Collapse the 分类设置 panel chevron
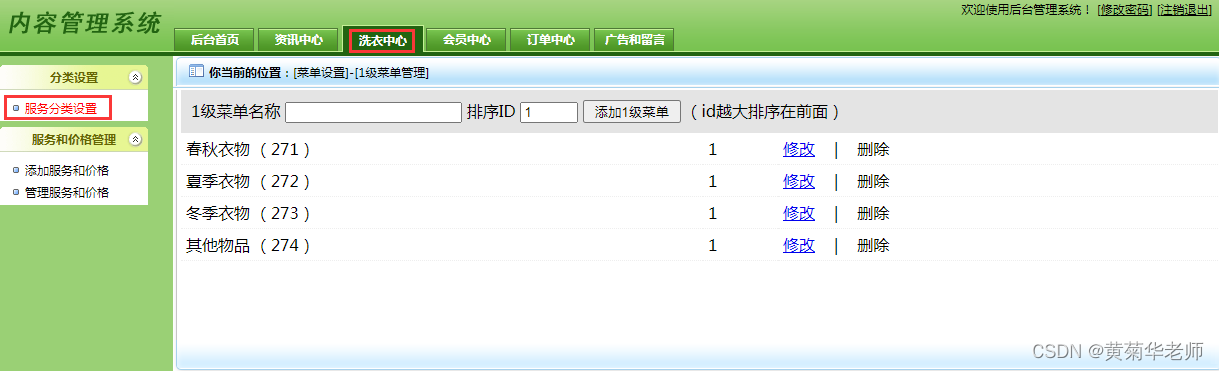Viewport: 1219px width, 371px height. pyautogui.click(x=135, y=77)
